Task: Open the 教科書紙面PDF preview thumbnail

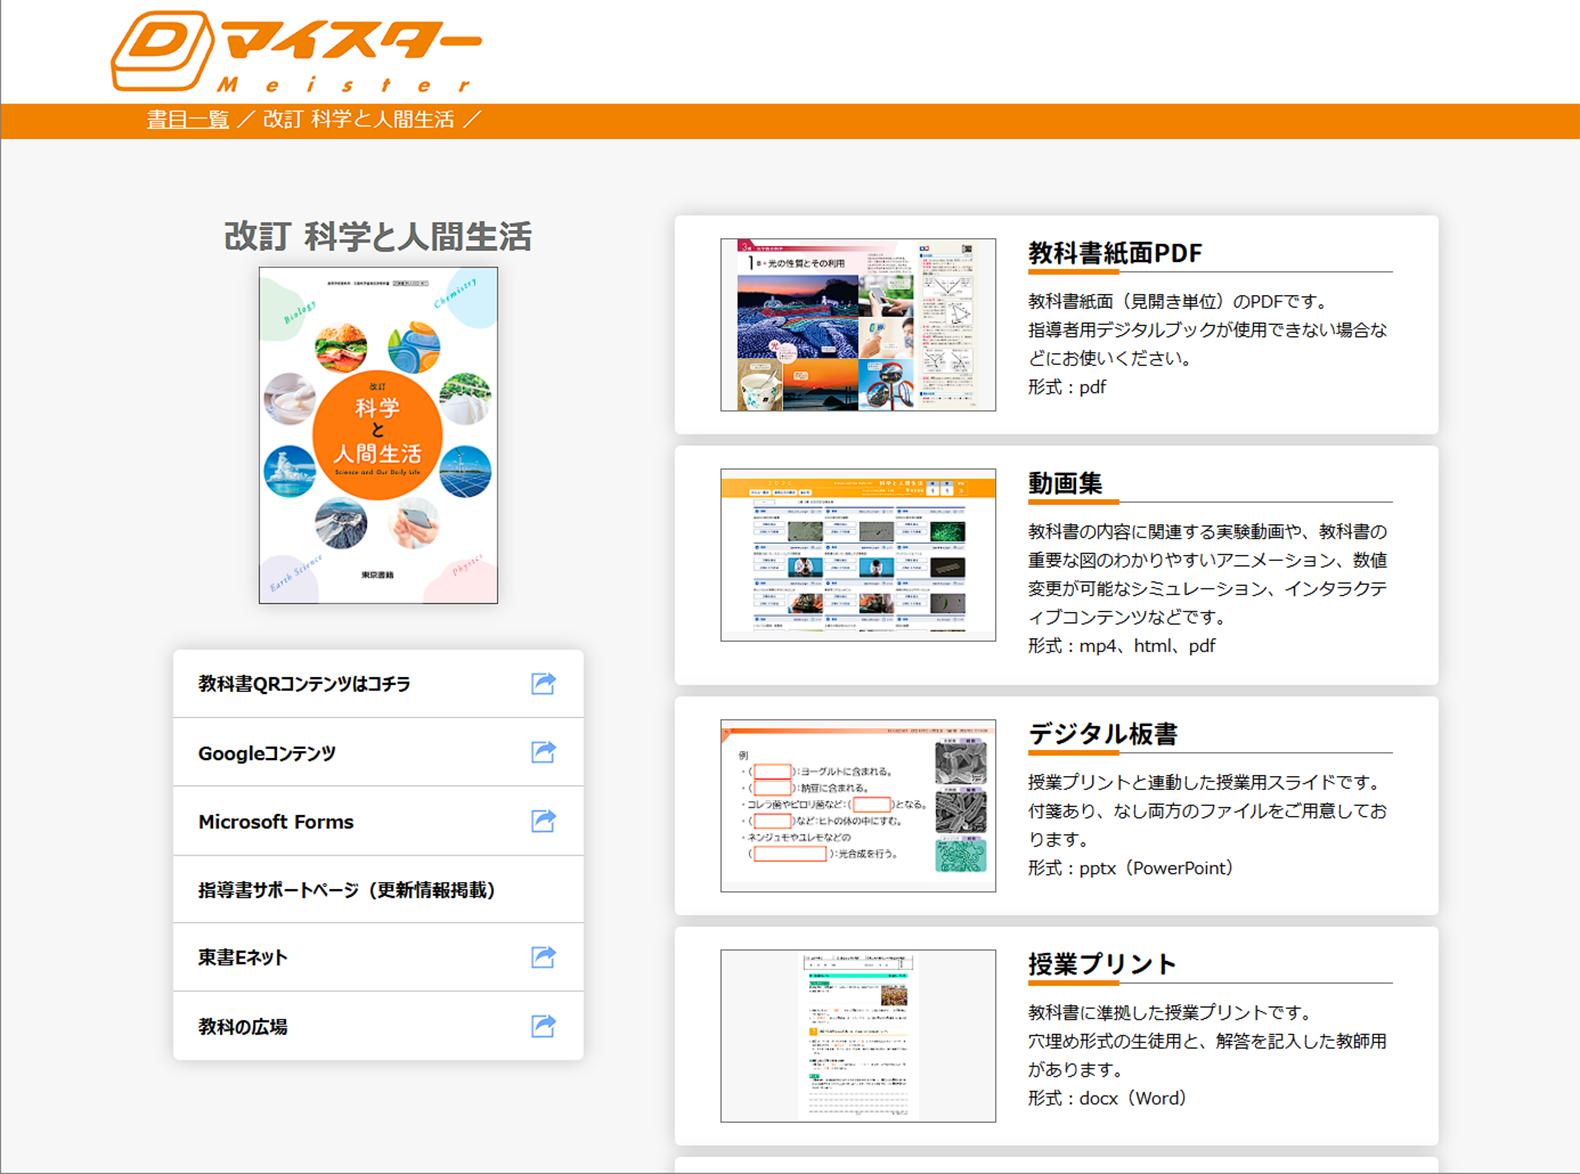Action: click(858, 325)
